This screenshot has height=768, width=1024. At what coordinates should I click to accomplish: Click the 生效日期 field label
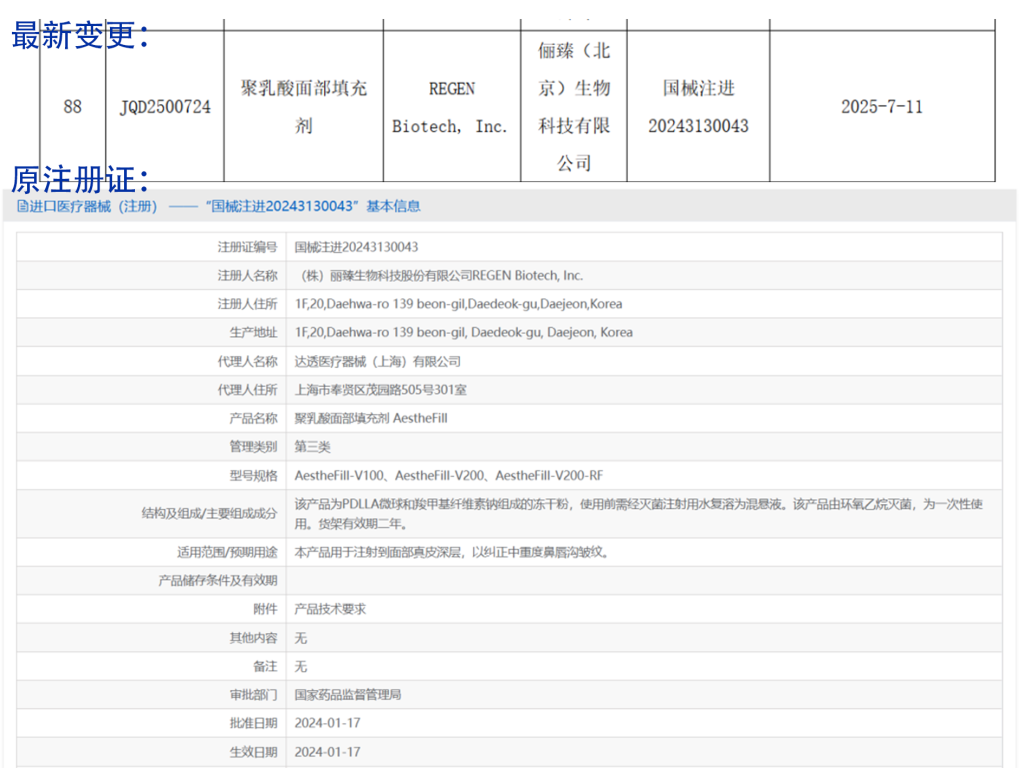(253, 752)
